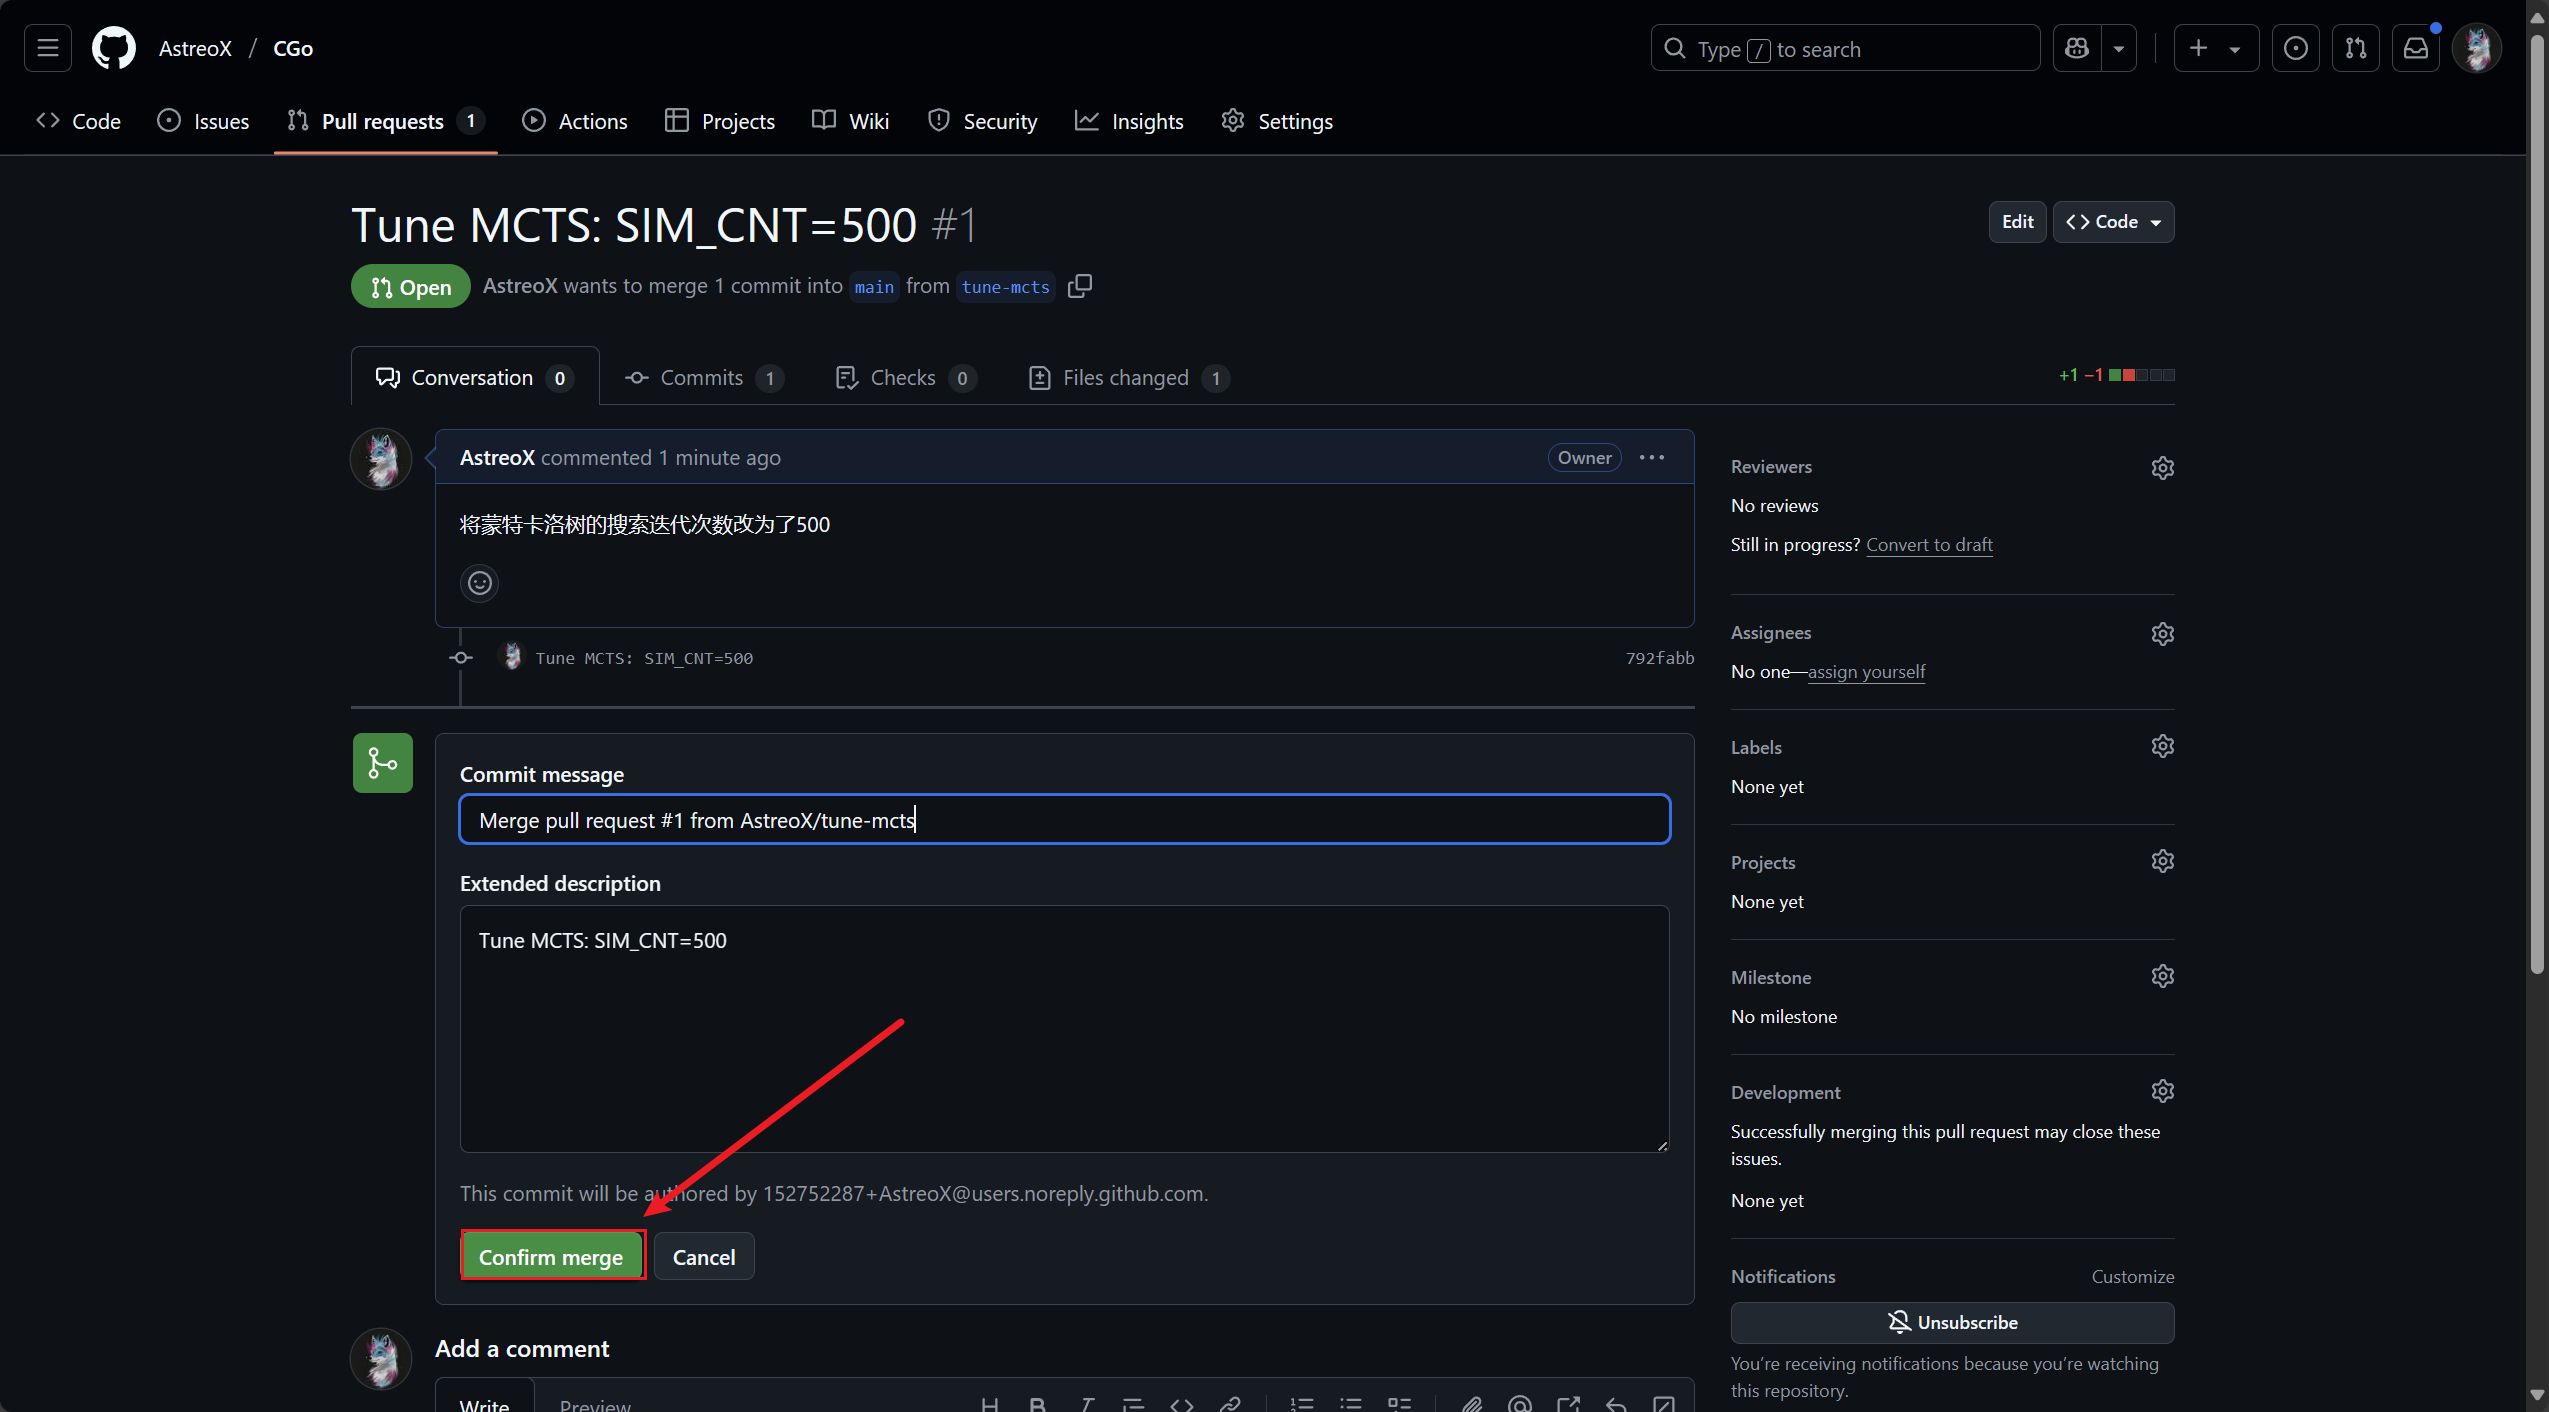The image size is (2549, 1412).
Task: Open commit 792fabb hash link
Action: (x=1659, y=657)
